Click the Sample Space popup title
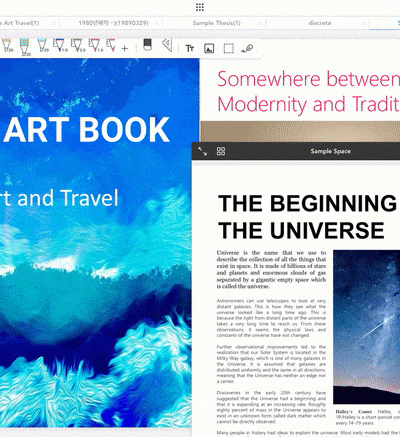Viewport: 400px width, 437px height. click(x=331, y=151)
